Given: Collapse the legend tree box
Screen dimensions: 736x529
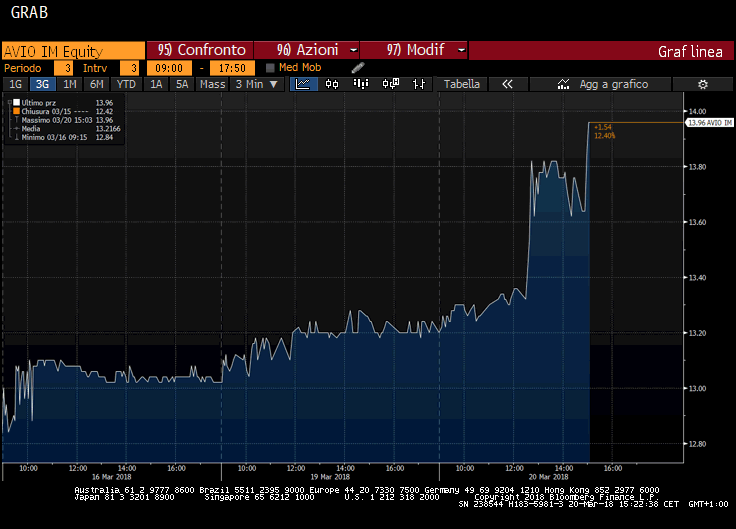Looking at the screenshot, I should tap(9, 102).
